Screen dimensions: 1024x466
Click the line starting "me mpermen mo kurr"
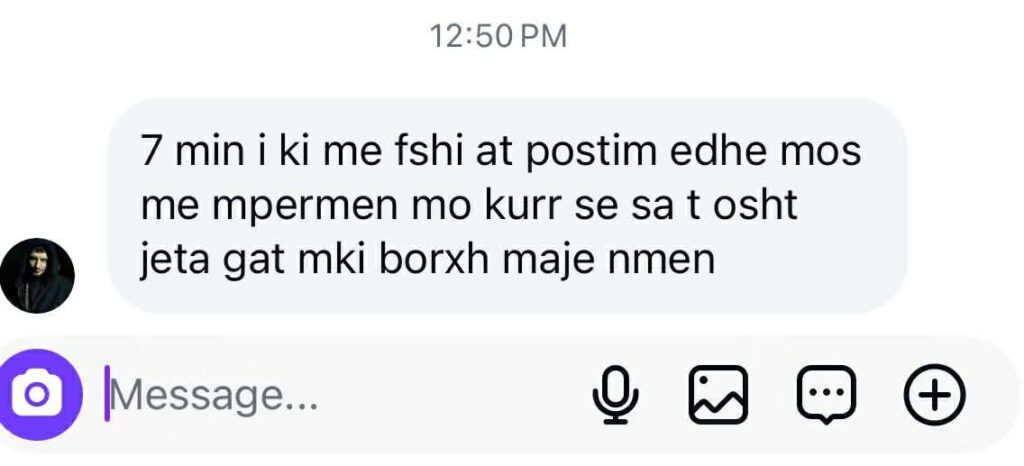(x=468, y=206)
